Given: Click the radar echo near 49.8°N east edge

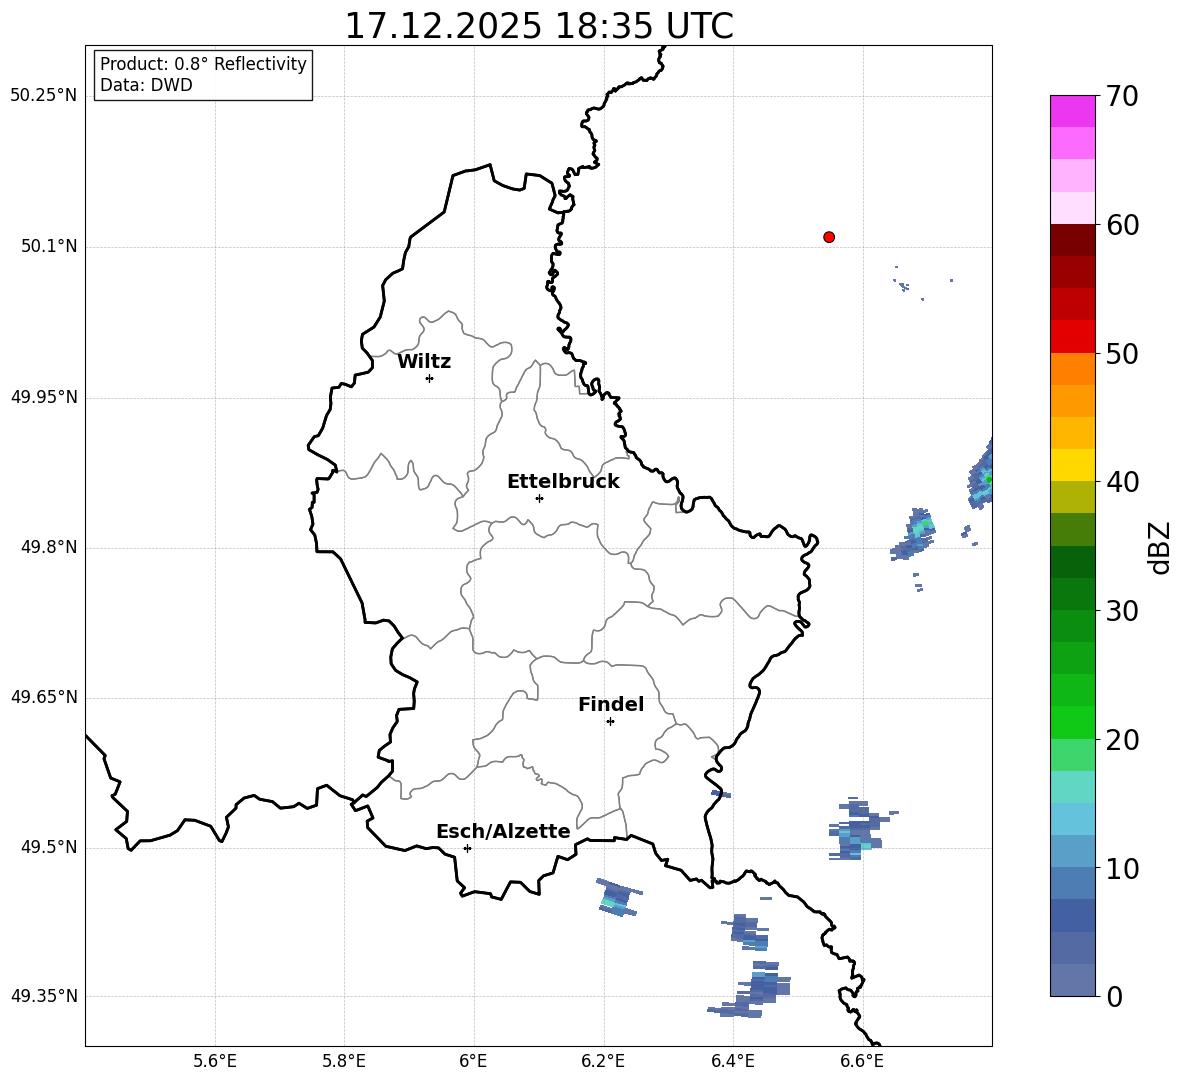Looking at the screenshot, I should (914, 536).
